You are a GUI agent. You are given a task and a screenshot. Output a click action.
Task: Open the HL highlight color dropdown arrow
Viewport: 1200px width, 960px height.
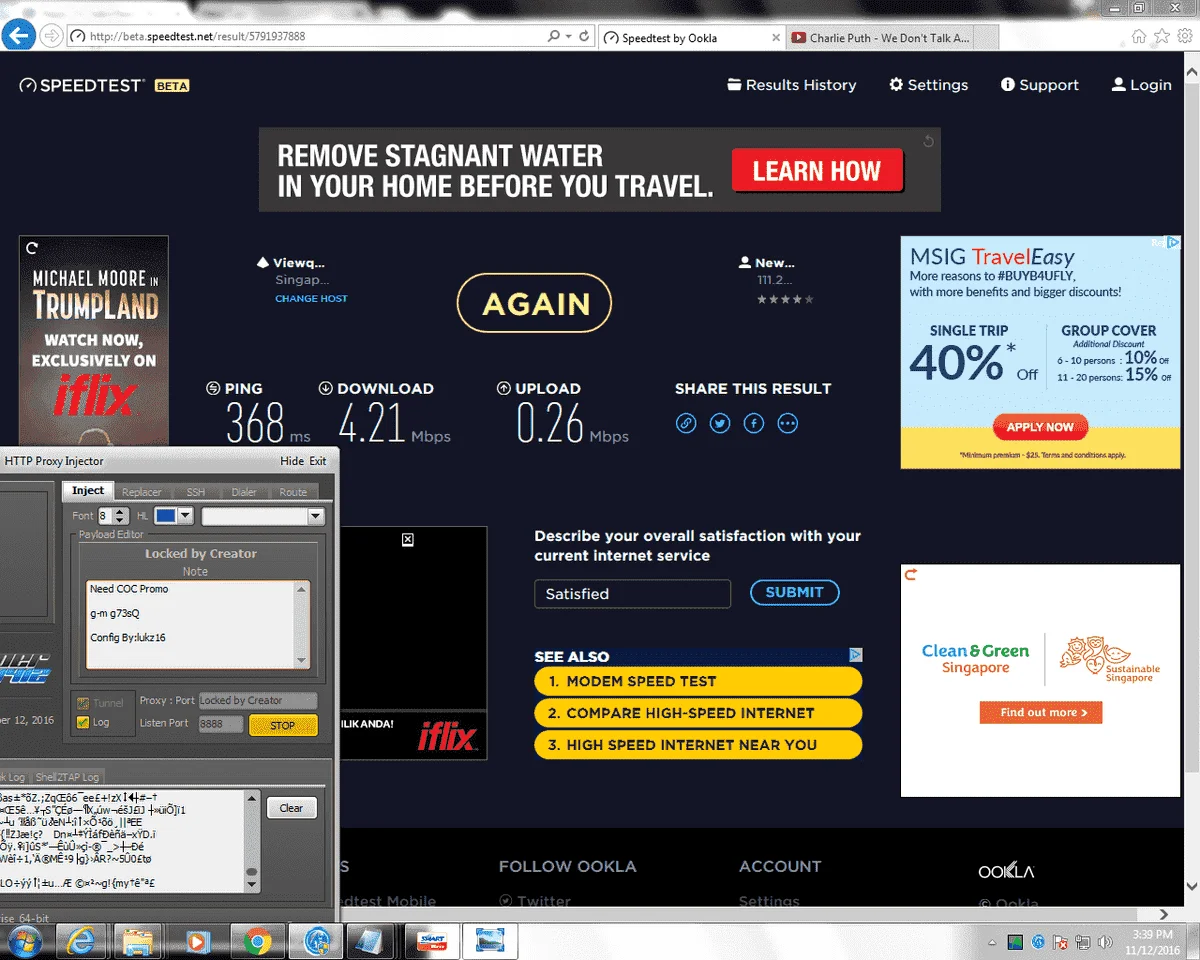[x=185, y=516]
